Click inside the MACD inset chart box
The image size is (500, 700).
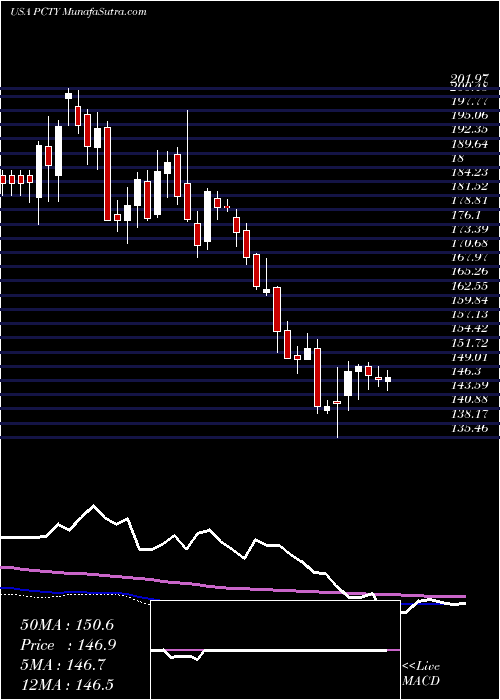tap(275, 650)
